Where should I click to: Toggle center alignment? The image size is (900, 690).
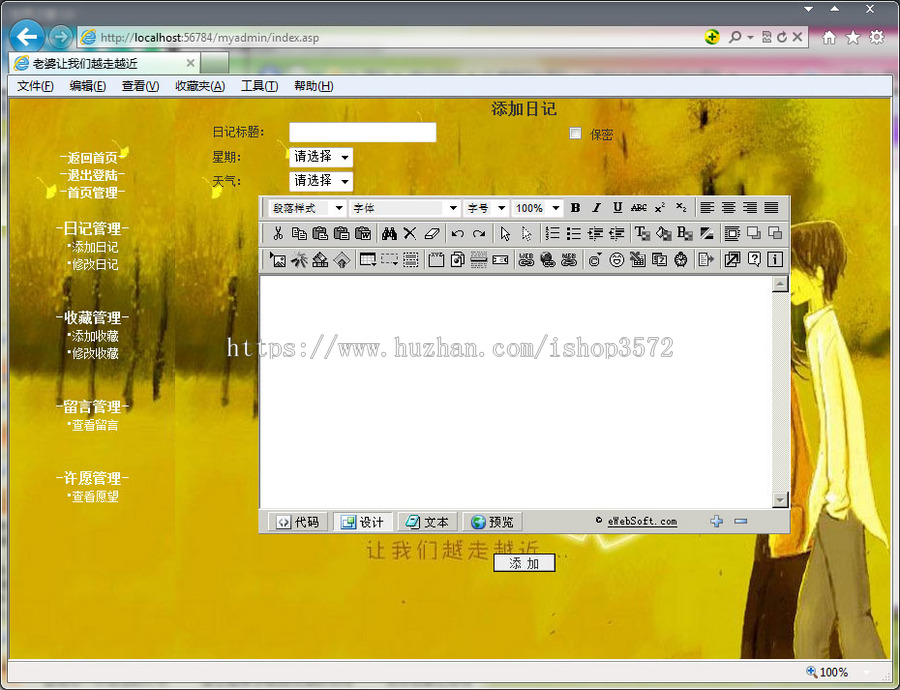728,207
